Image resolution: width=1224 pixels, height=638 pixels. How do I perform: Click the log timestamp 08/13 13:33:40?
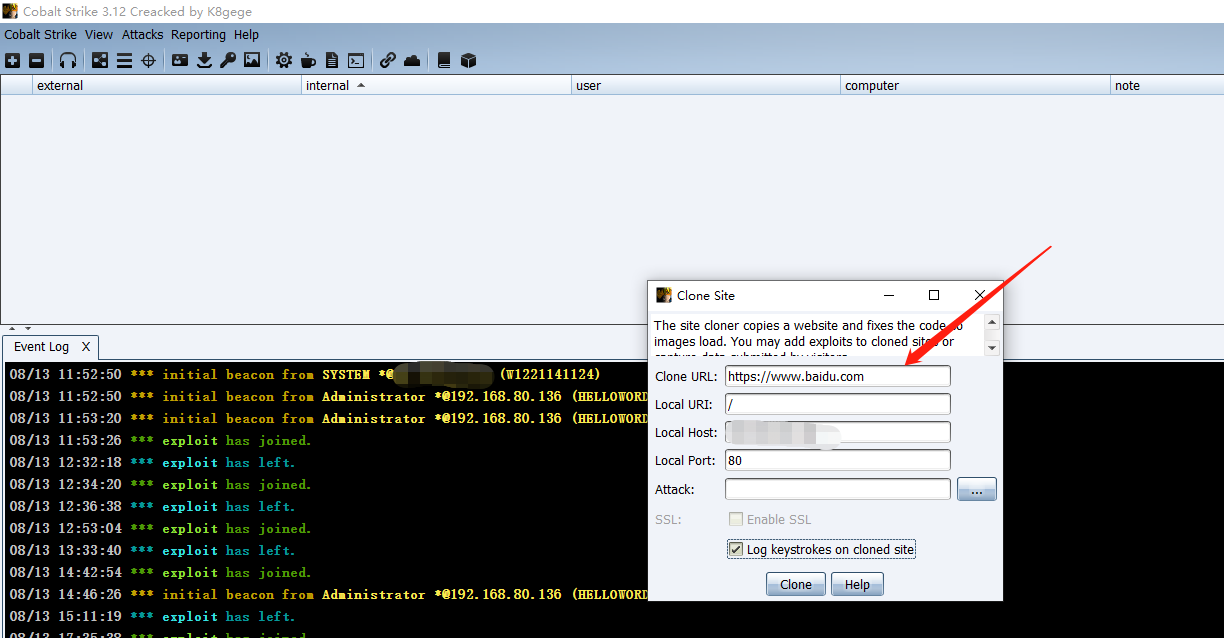tap(65, 550)
